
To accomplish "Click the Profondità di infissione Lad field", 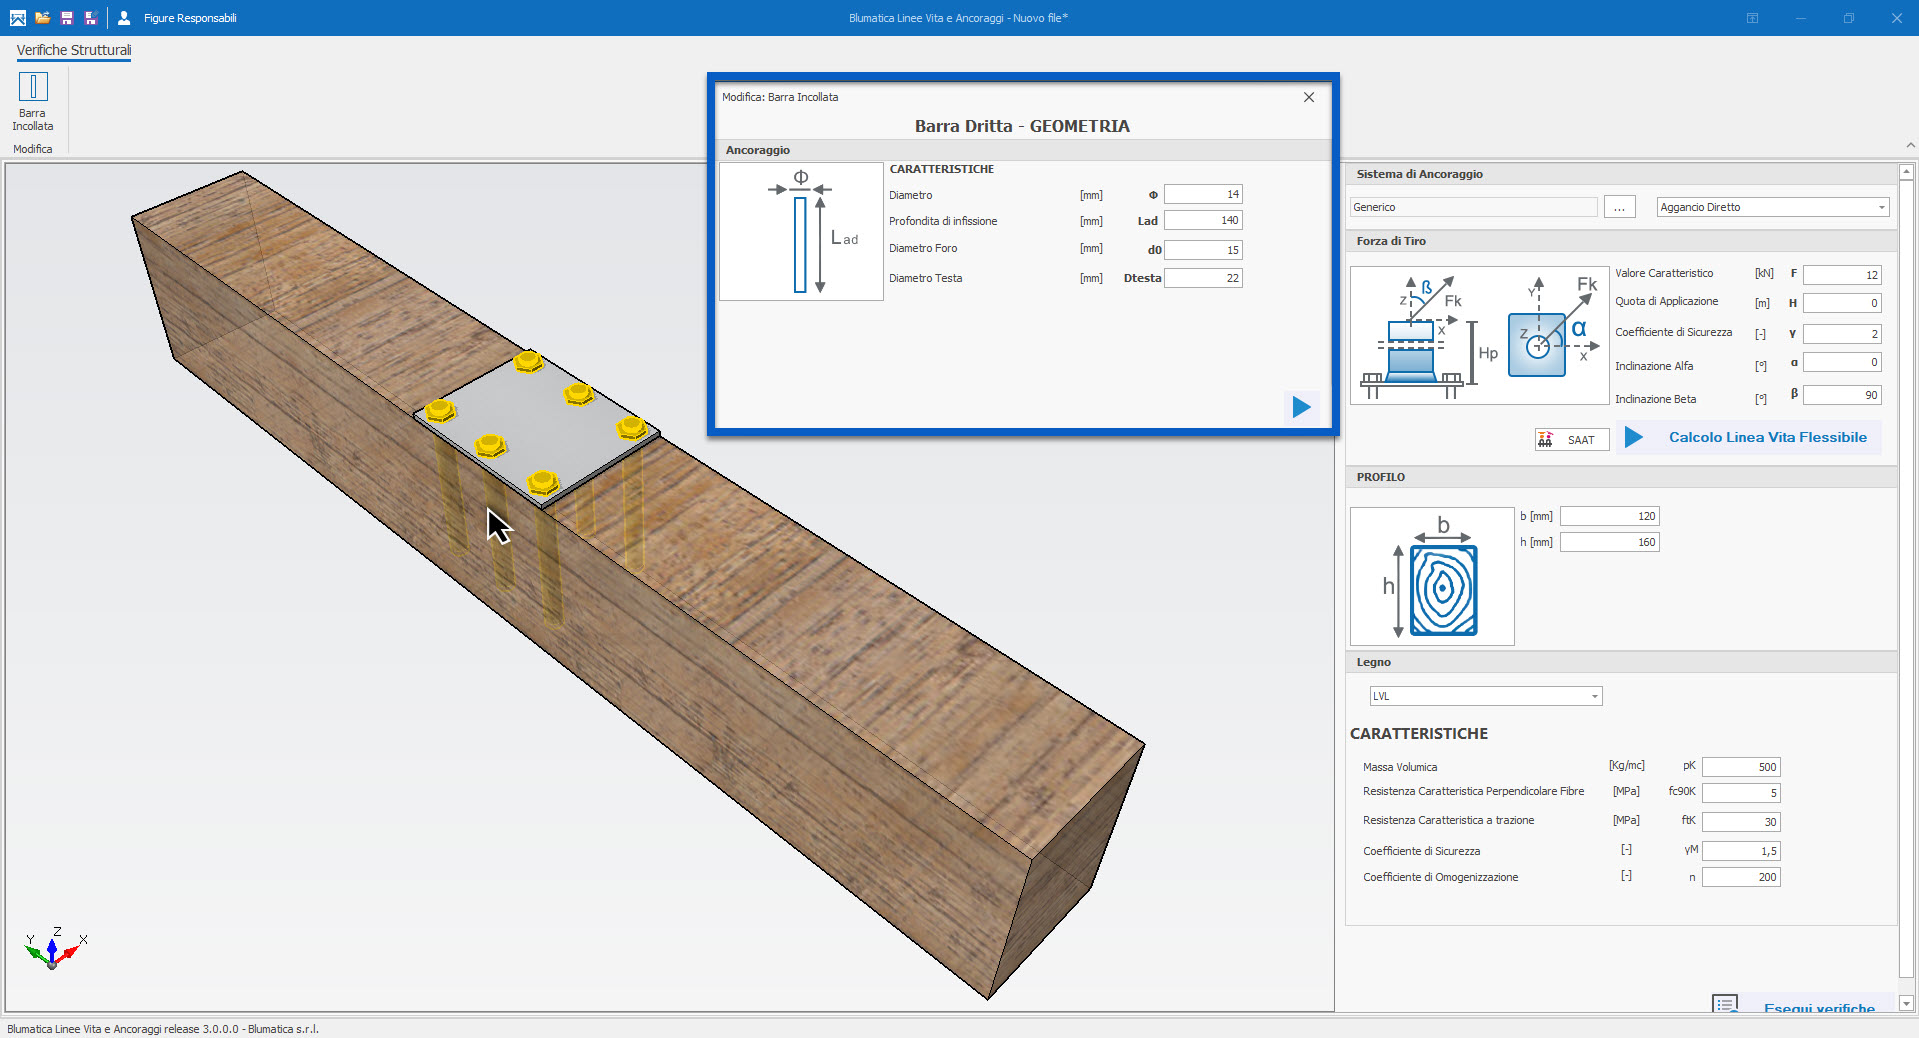I will [1202, 221].
